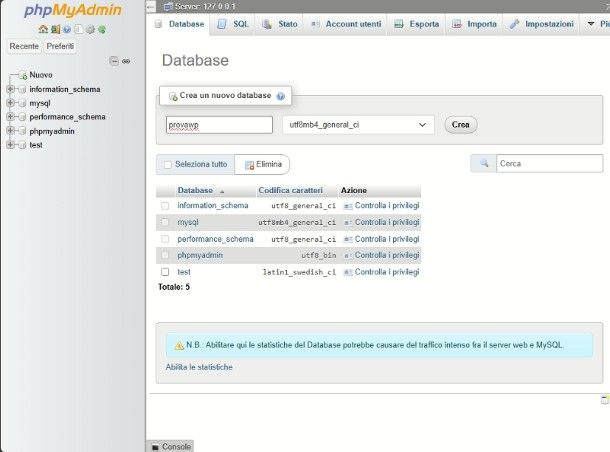Screen dimensions: 610x452
Task: Expand the performance_schema tree node
Action: point(11,117)
